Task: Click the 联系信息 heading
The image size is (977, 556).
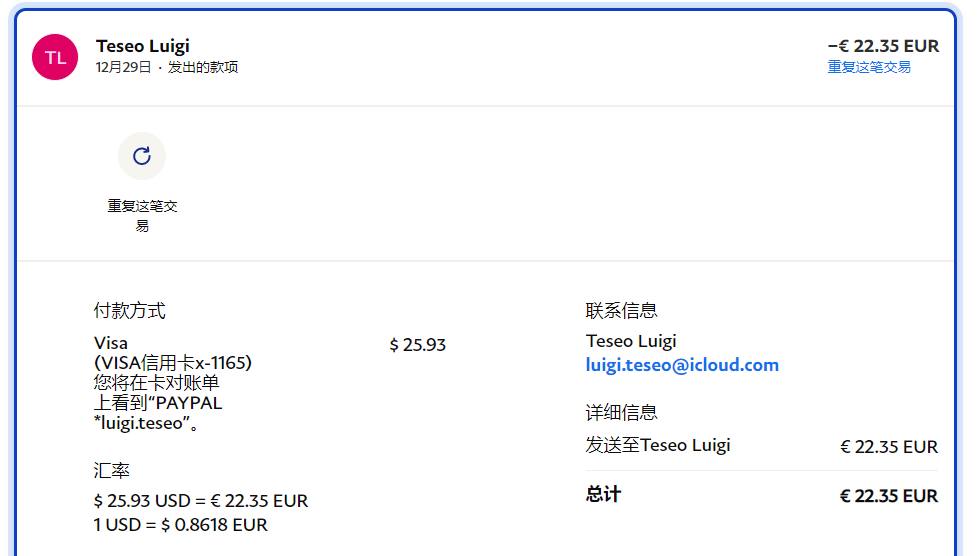Action: coord(621,311)
